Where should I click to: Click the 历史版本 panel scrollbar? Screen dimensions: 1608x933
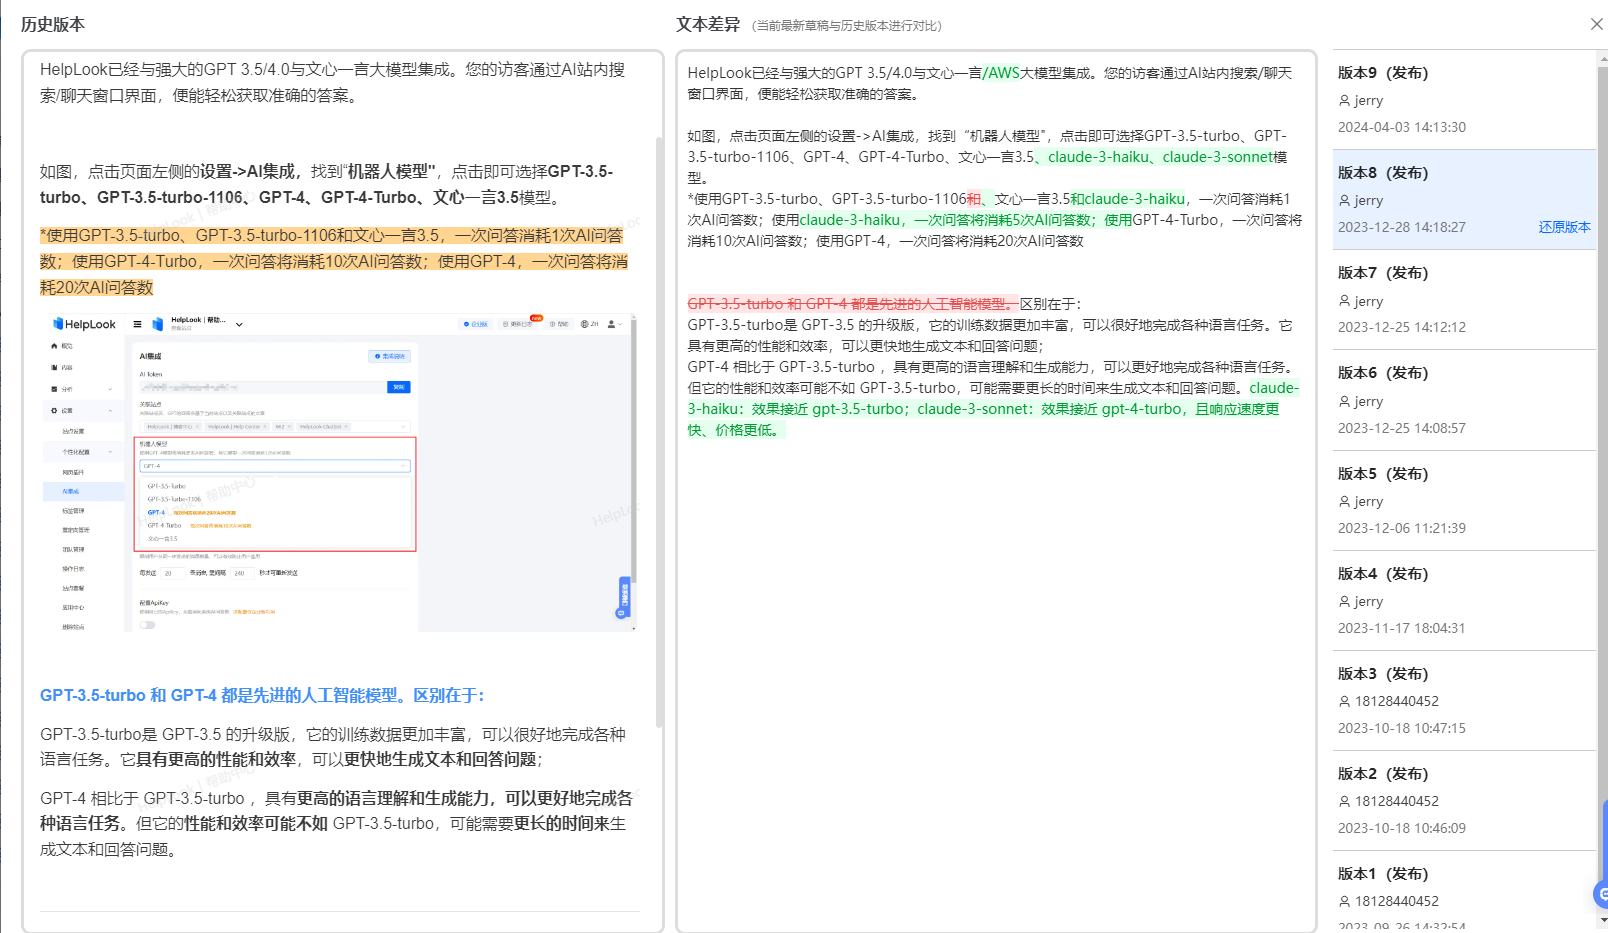click(658, 430)
